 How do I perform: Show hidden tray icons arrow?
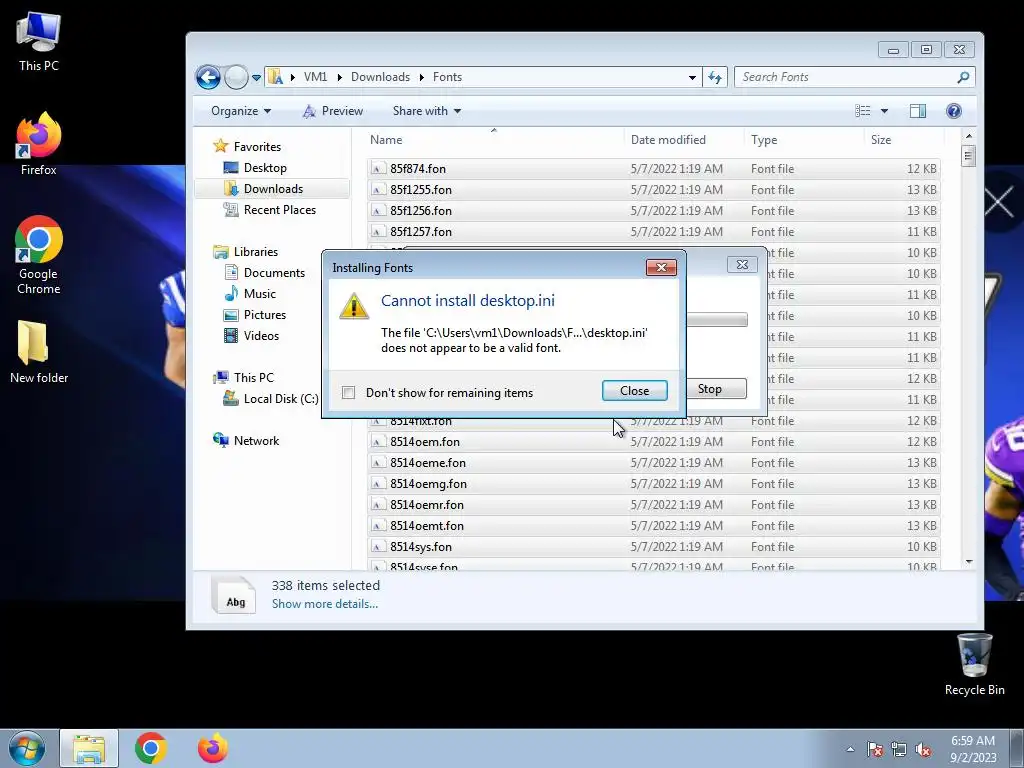click(850, 749)
